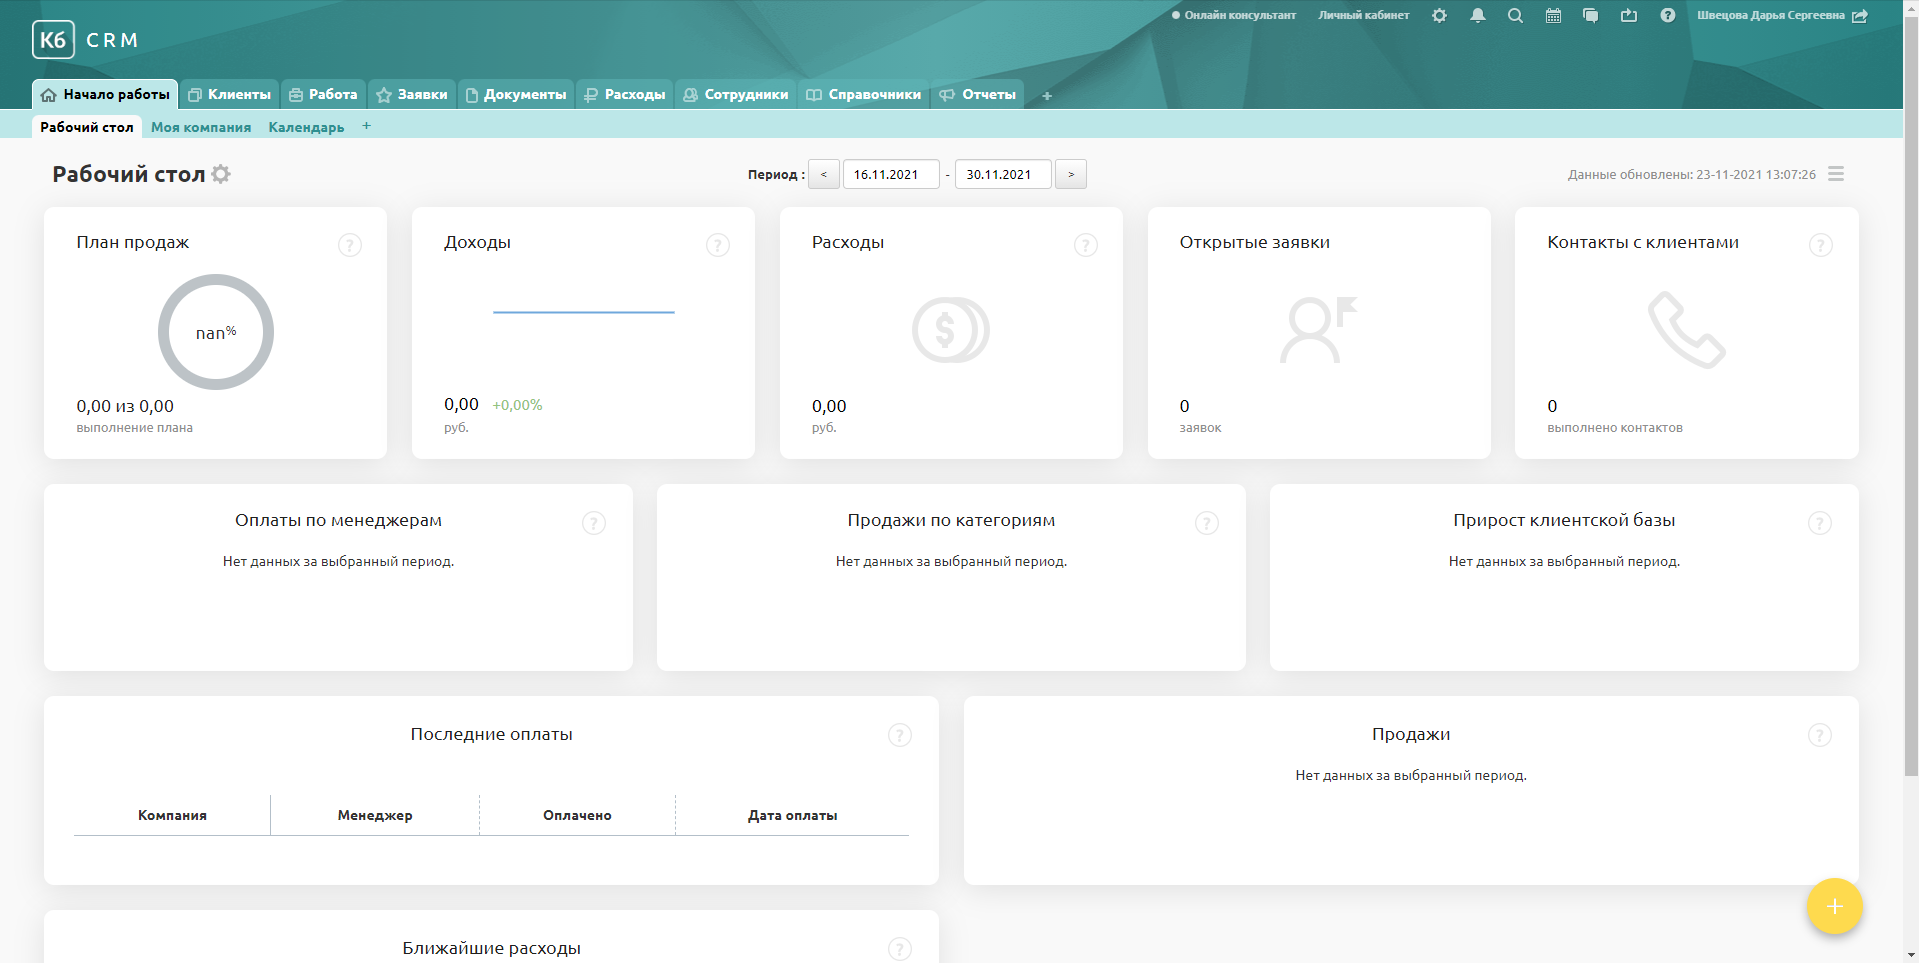Viewport: 1919px width, 963px height.
Task: Add a new main tab with plus
Action: (1047, 96)
